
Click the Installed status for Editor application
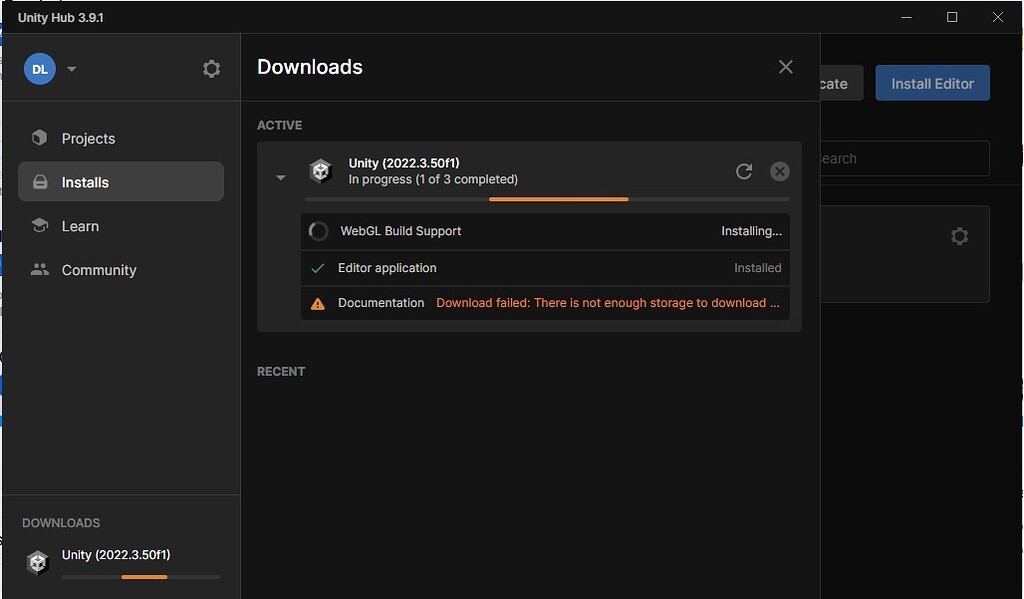tap(757, 267)
